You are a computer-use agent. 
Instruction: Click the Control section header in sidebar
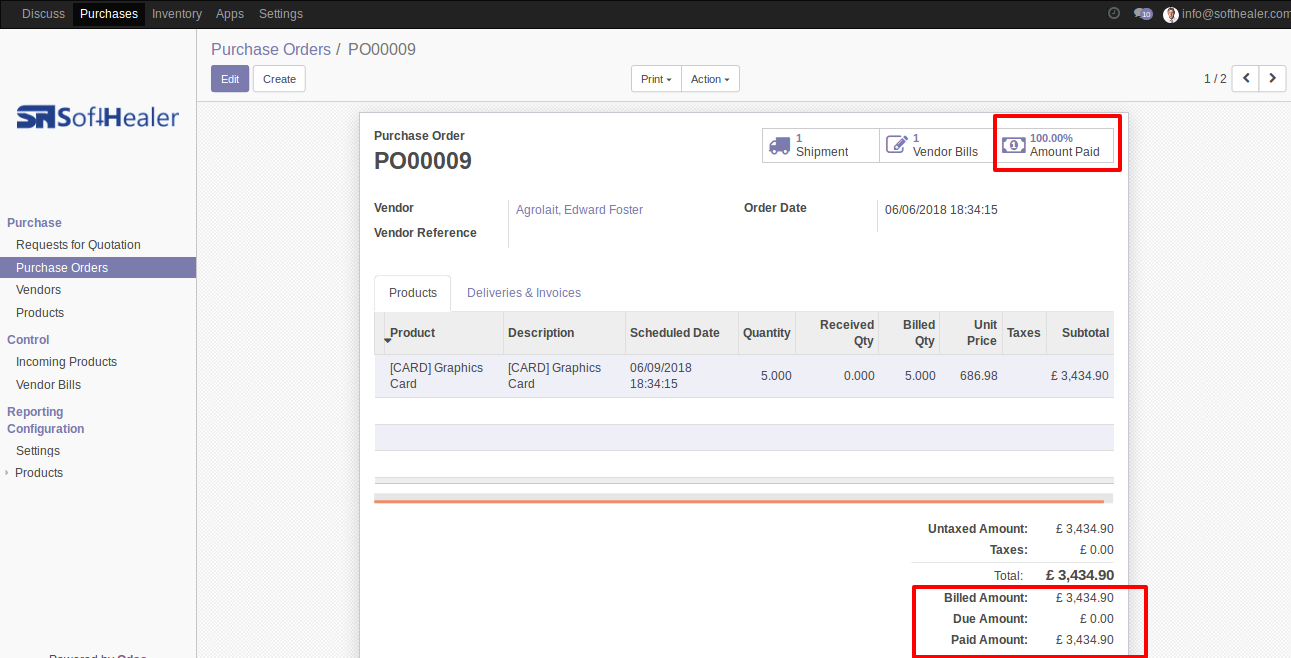coord(28,340)
